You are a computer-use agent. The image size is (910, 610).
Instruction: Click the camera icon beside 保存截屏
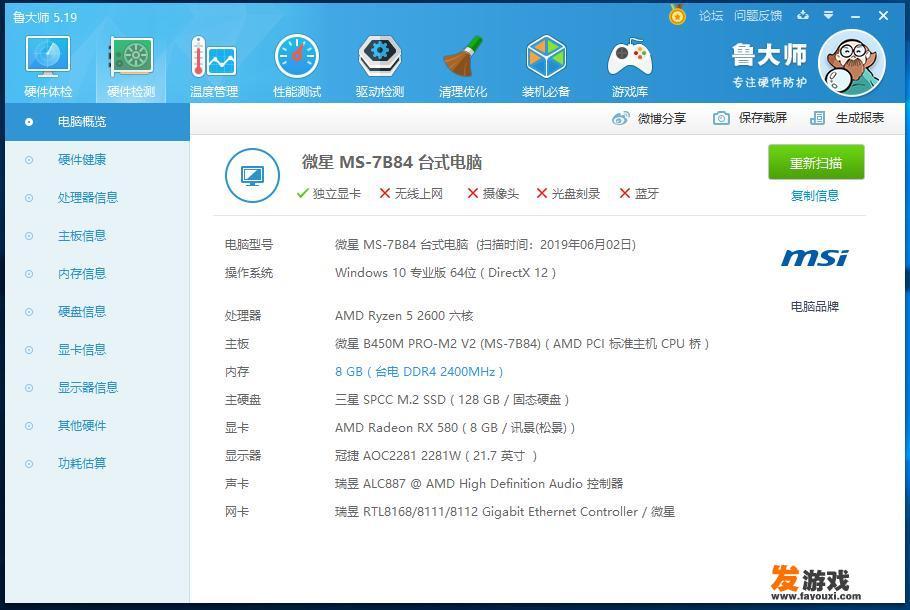721,118
